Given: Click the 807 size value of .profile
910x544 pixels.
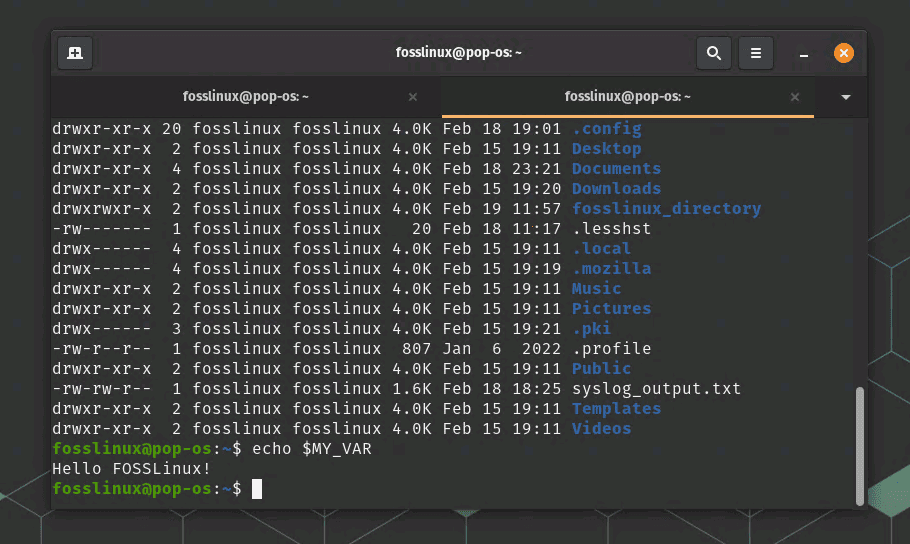Looking at the screenshot, I should tap(417, 348).
